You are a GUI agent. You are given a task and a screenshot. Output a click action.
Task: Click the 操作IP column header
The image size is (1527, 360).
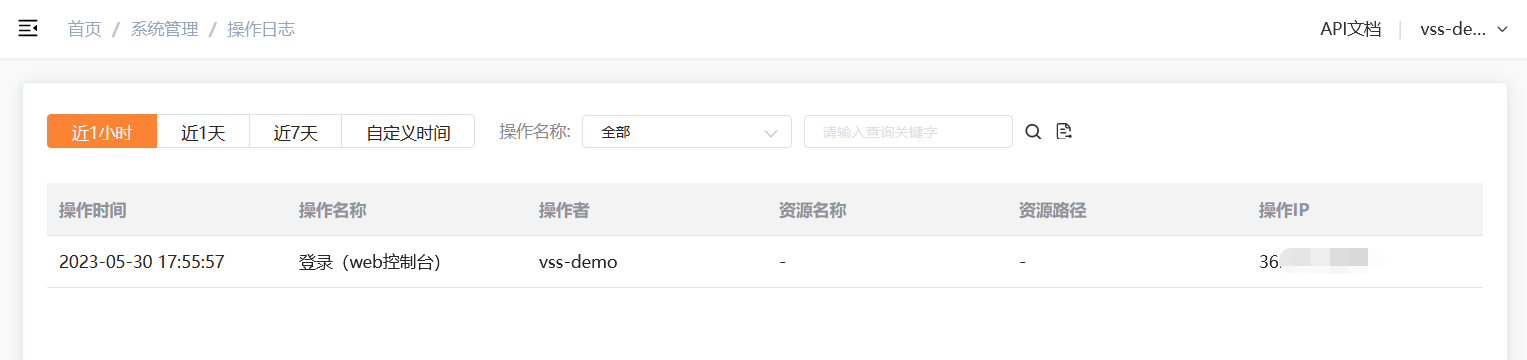coord(1284,210)
